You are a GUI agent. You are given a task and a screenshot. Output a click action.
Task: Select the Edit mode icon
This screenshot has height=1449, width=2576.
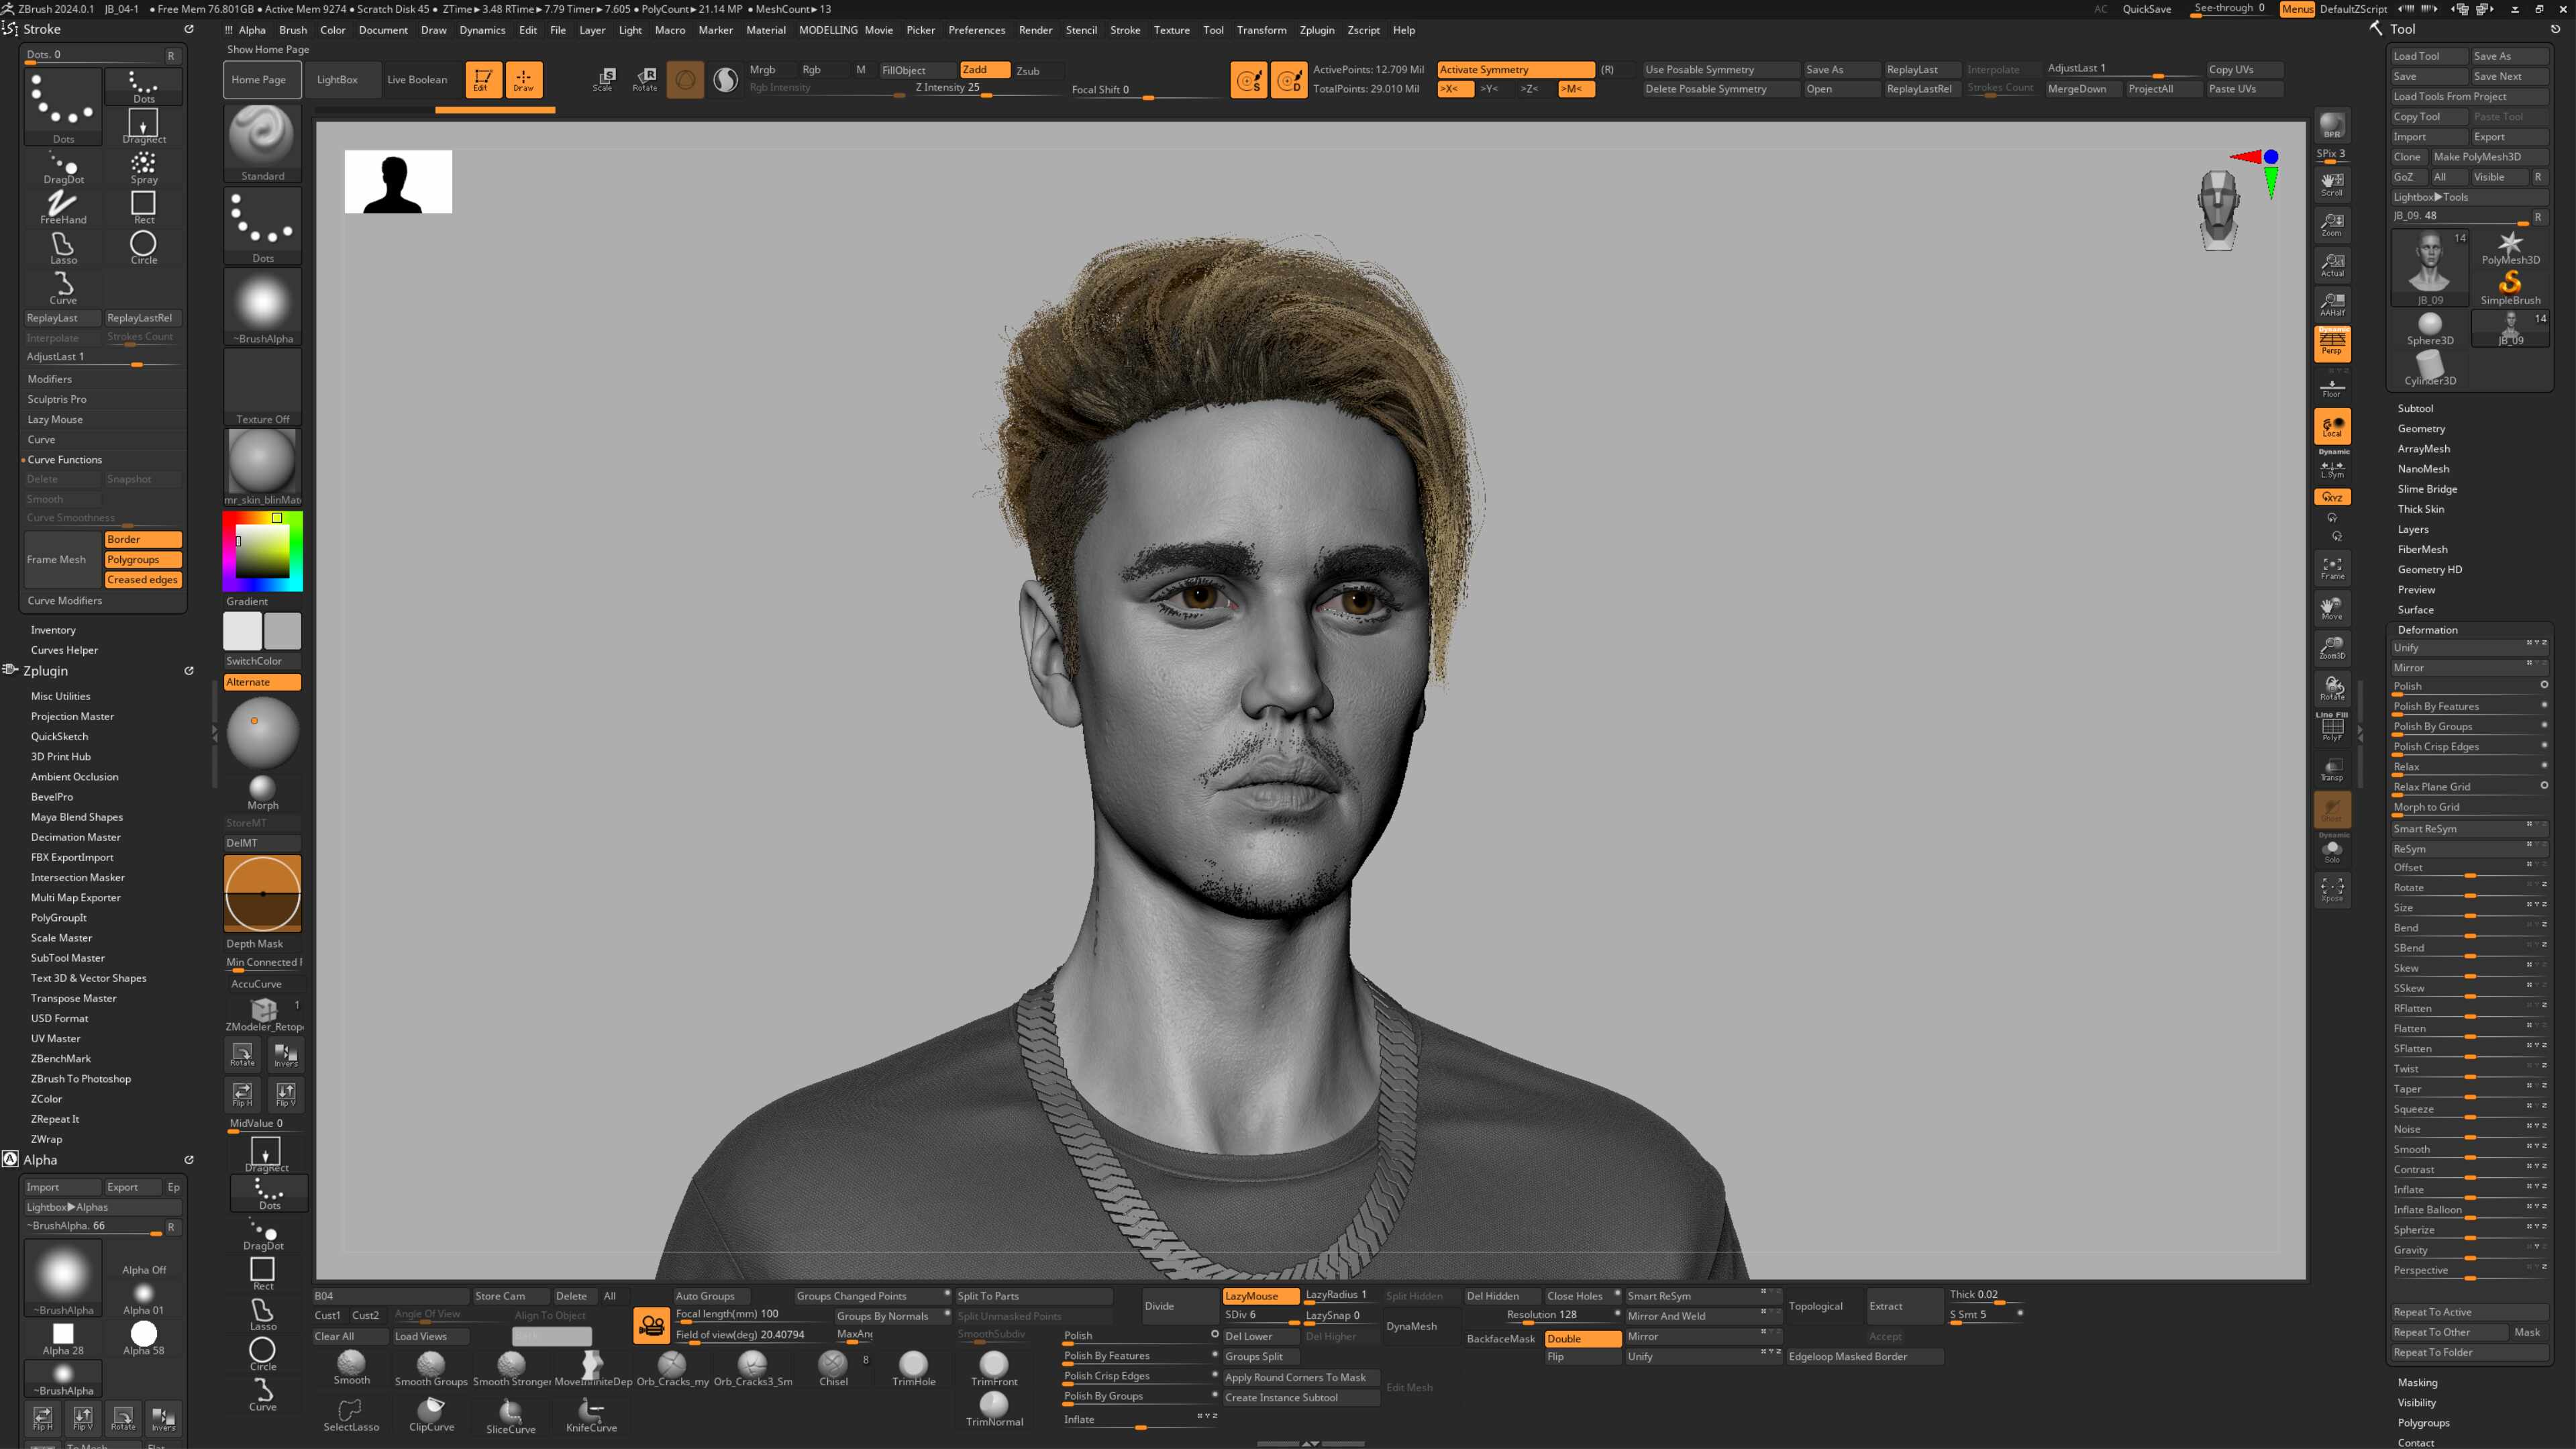point(482,79)
